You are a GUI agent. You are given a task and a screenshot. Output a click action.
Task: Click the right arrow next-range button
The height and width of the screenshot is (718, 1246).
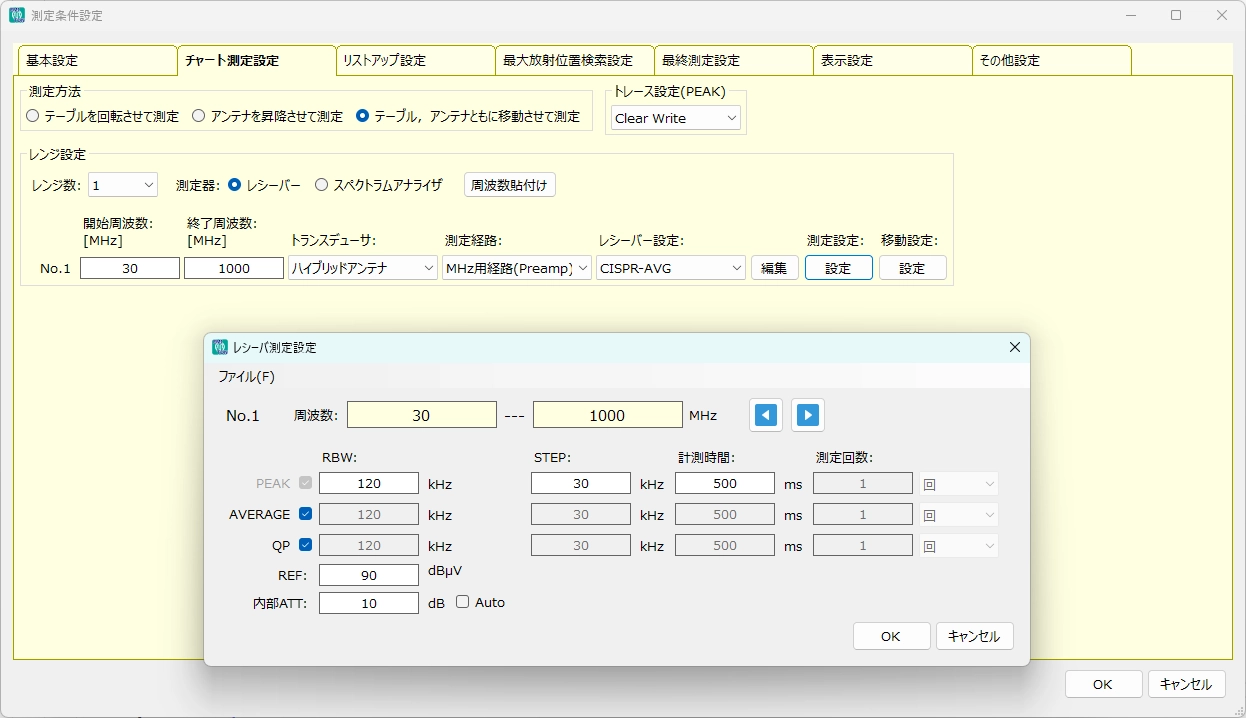coord(808,415)
